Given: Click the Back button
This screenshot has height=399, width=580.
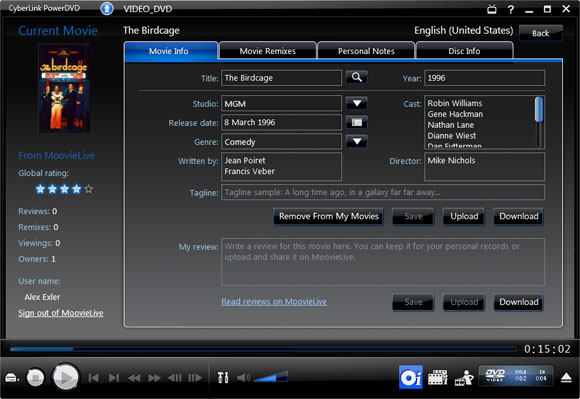Looking at the screenshot, I should (x=541, y=33).
